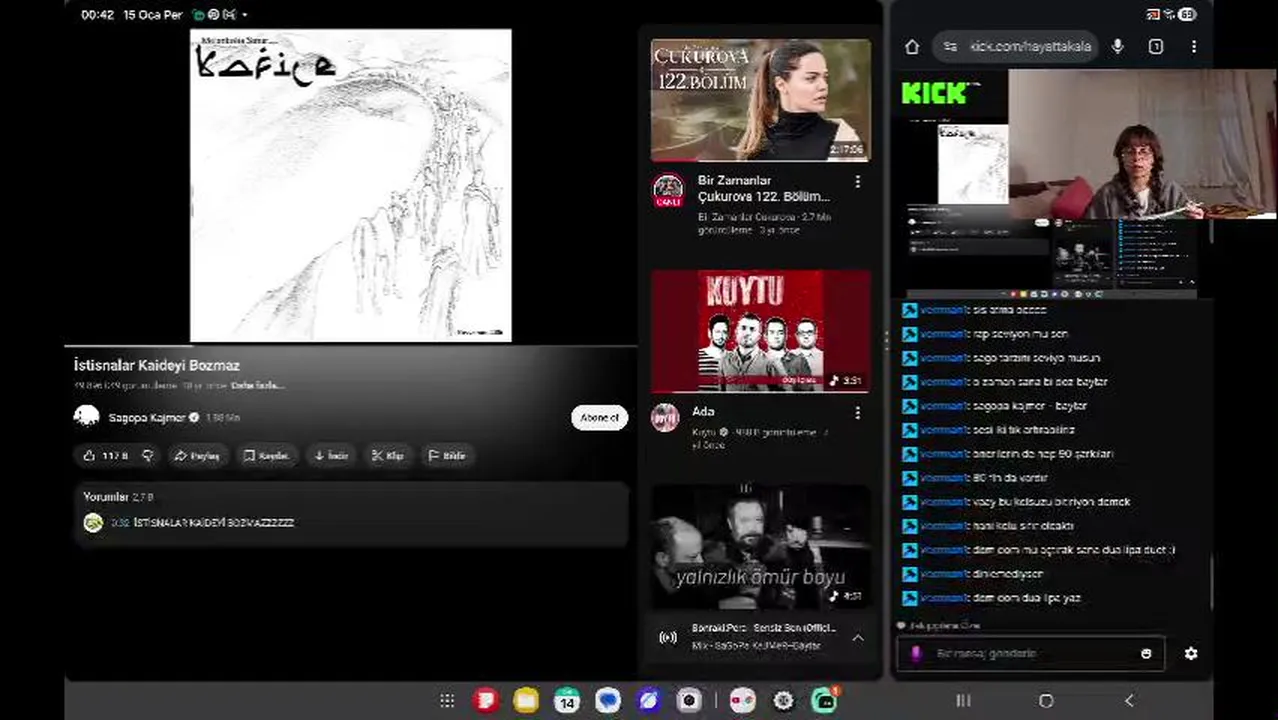The height and width of the screenshot is (720, 1278).
Task: Click the battery indicator showing 69
Action: pos(1187,14)
